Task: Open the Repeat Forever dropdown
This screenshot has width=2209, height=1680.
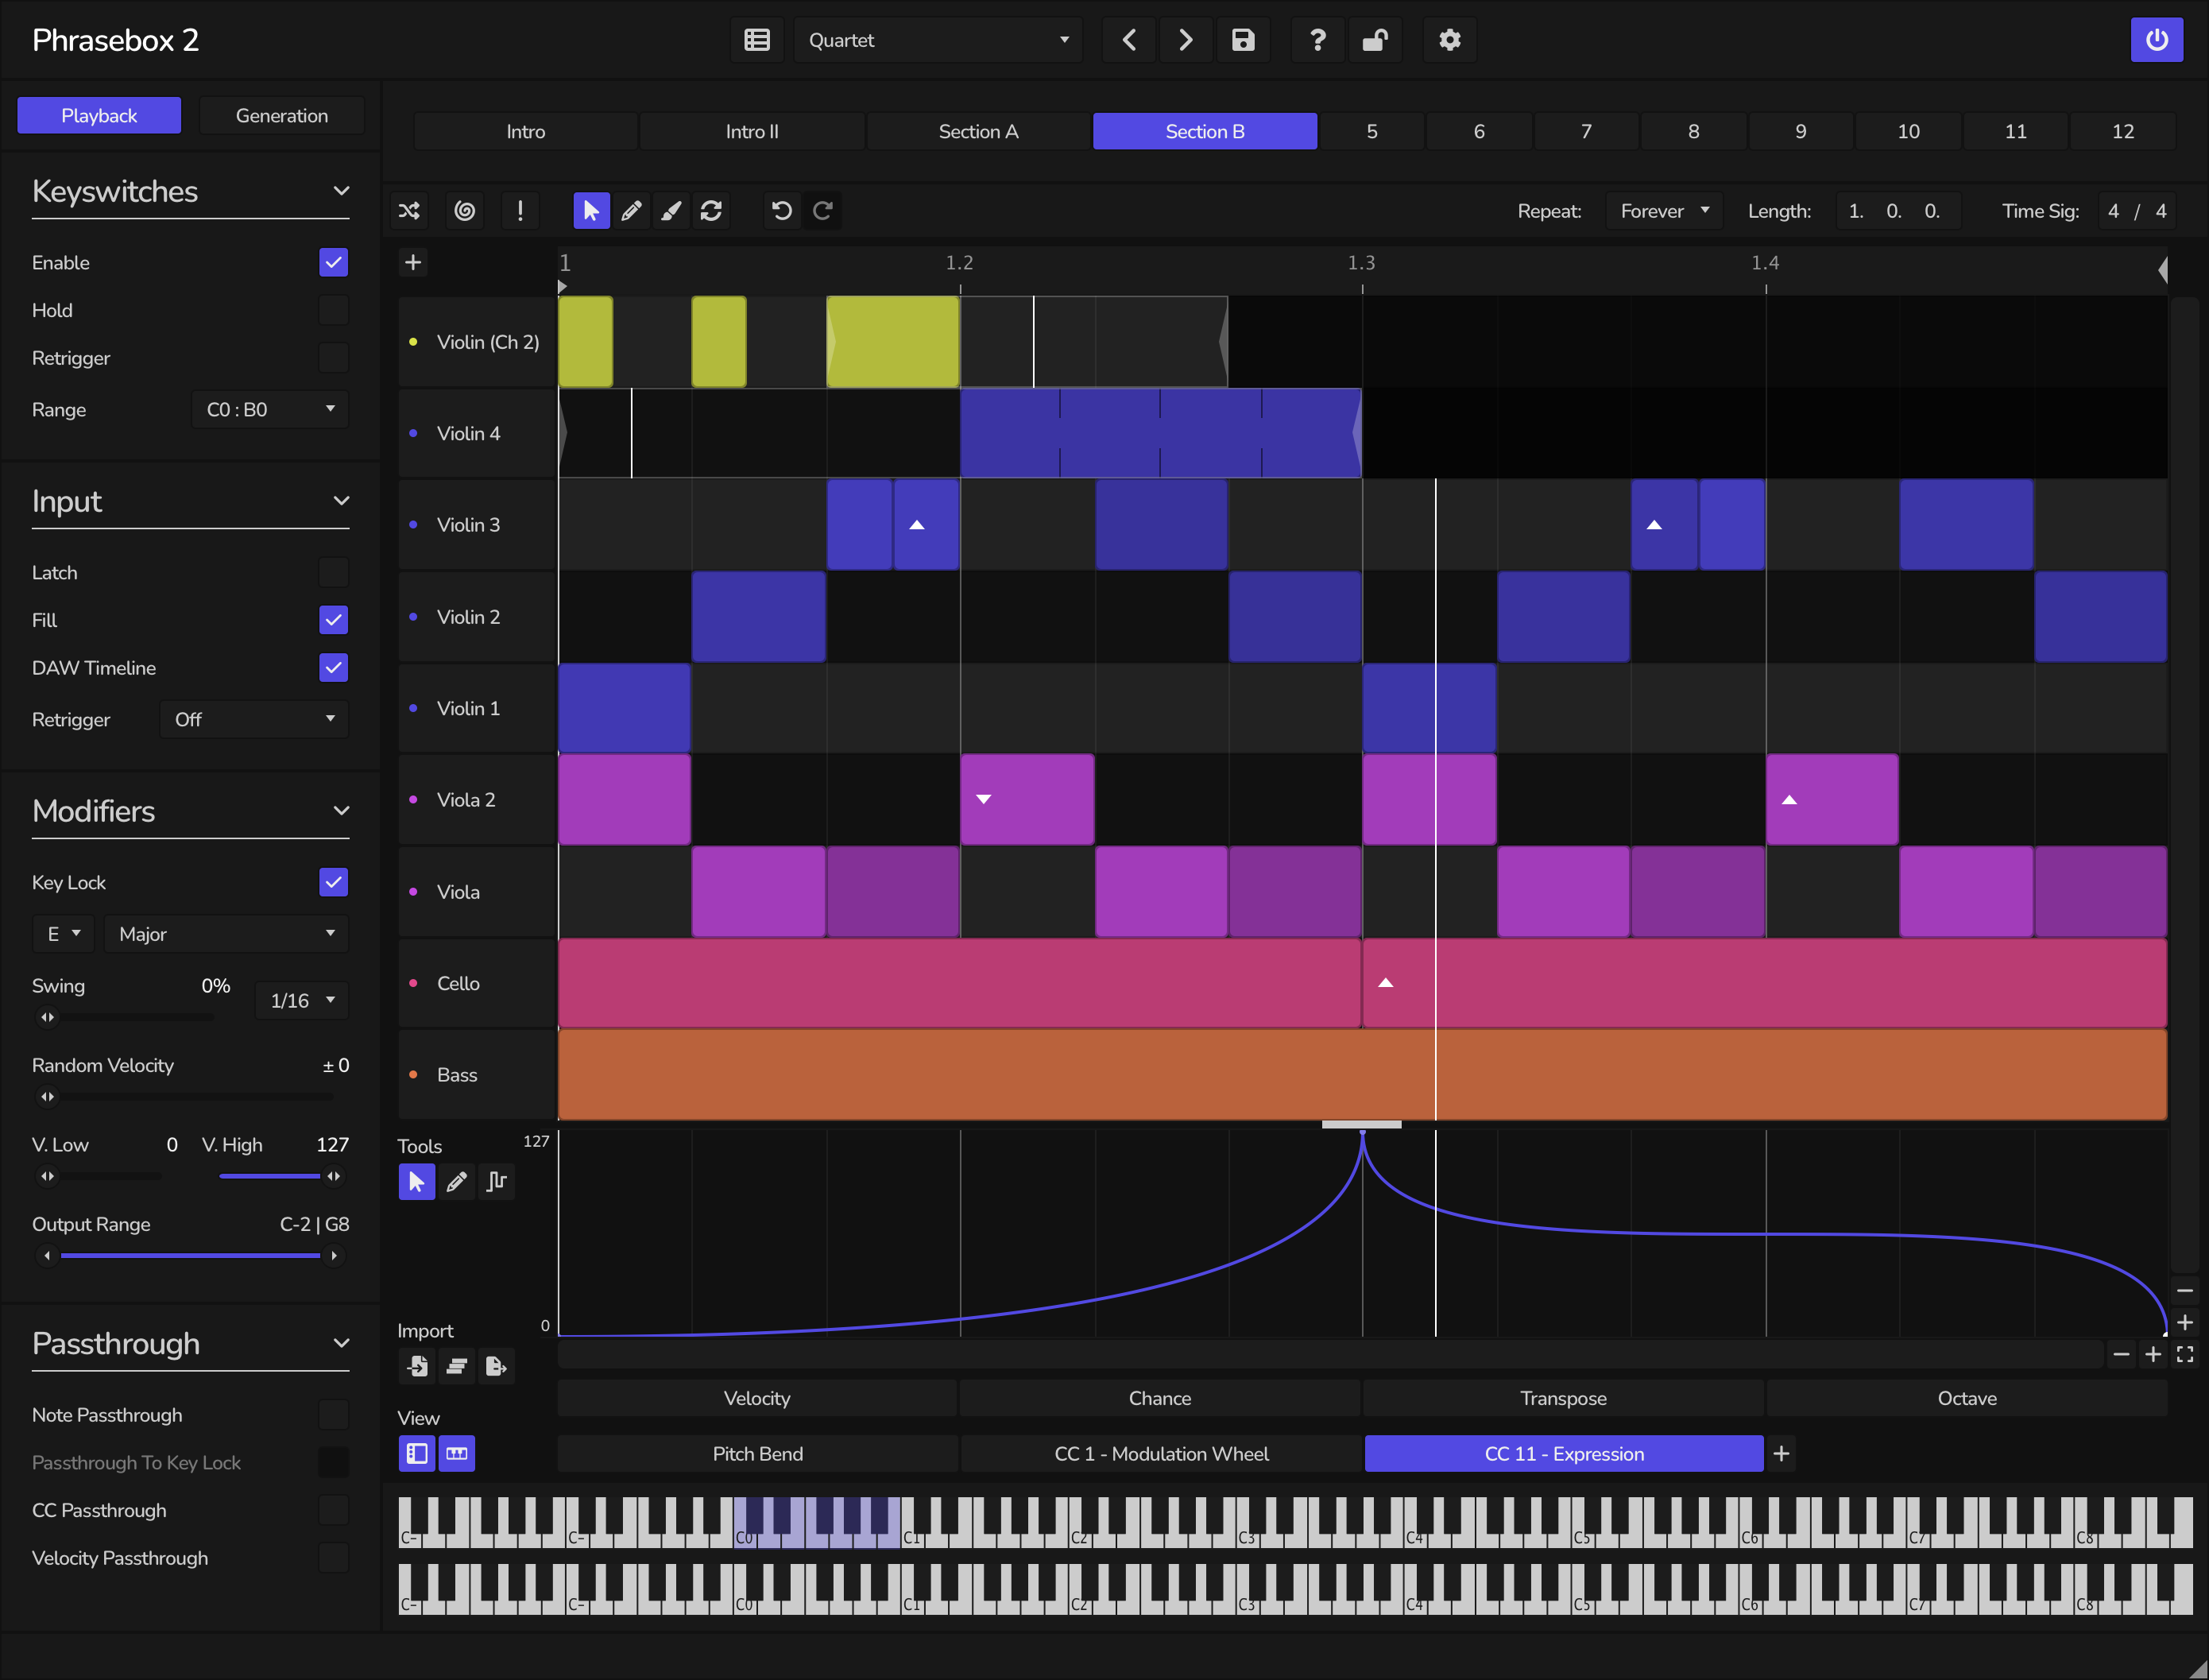Action: pyautogui.click(x=1664, y=211)
